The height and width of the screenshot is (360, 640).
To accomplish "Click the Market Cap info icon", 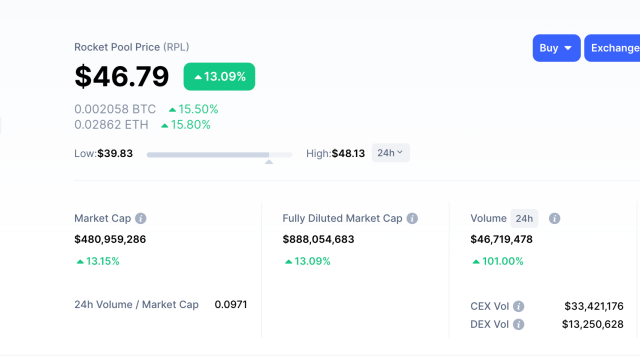I will pos(141,218).
